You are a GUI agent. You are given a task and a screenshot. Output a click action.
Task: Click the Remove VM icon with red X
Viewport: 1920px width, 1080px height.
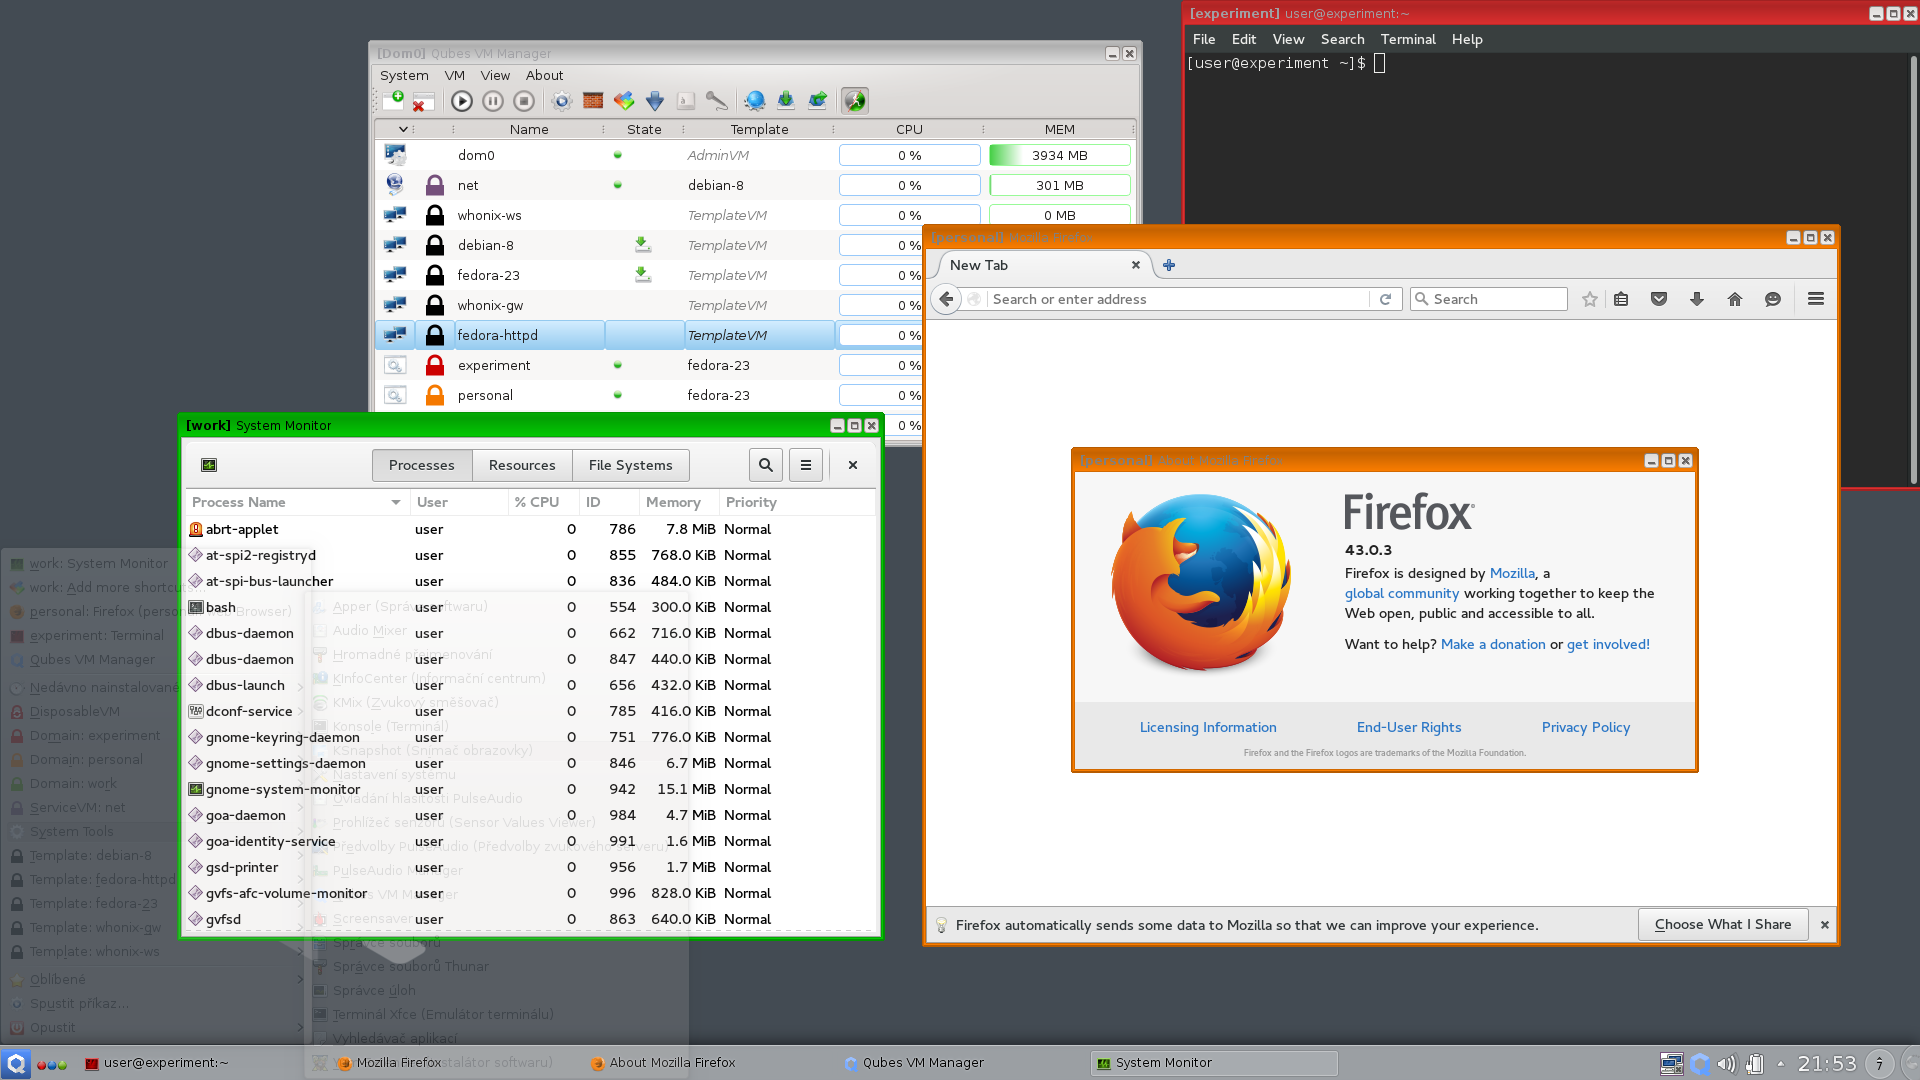[423, 100]
